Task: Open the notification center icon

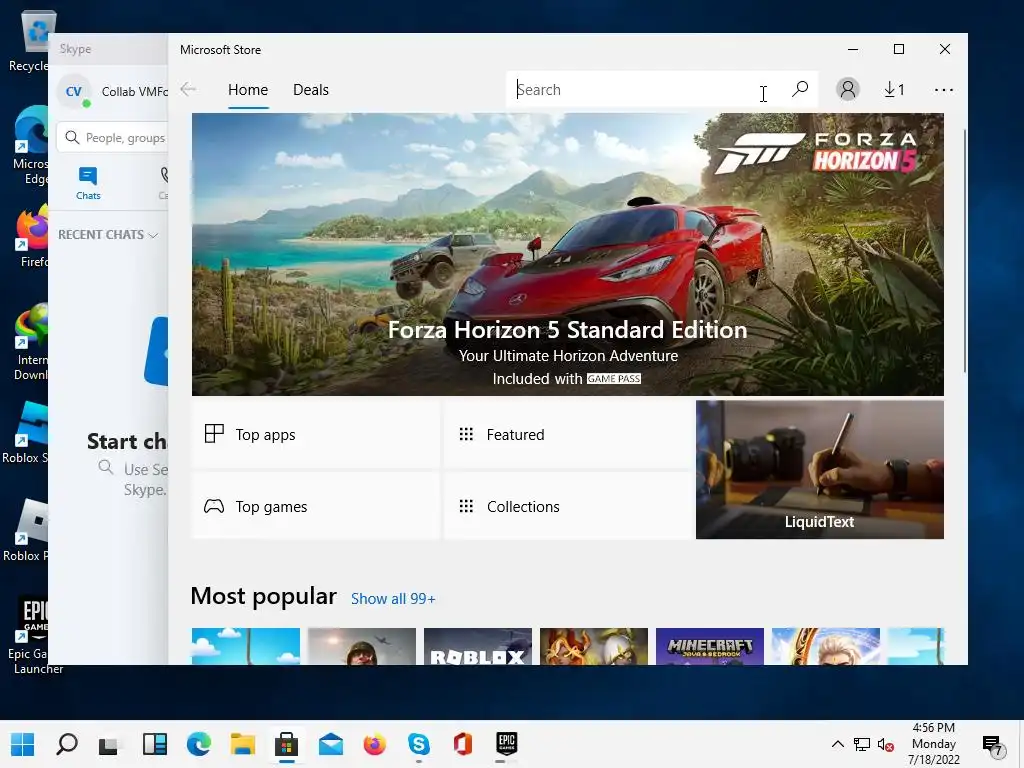Action: click(992, 744)
